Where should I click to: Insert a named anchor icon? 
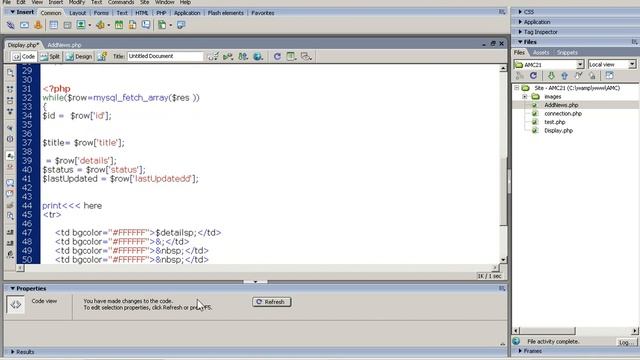38,25
